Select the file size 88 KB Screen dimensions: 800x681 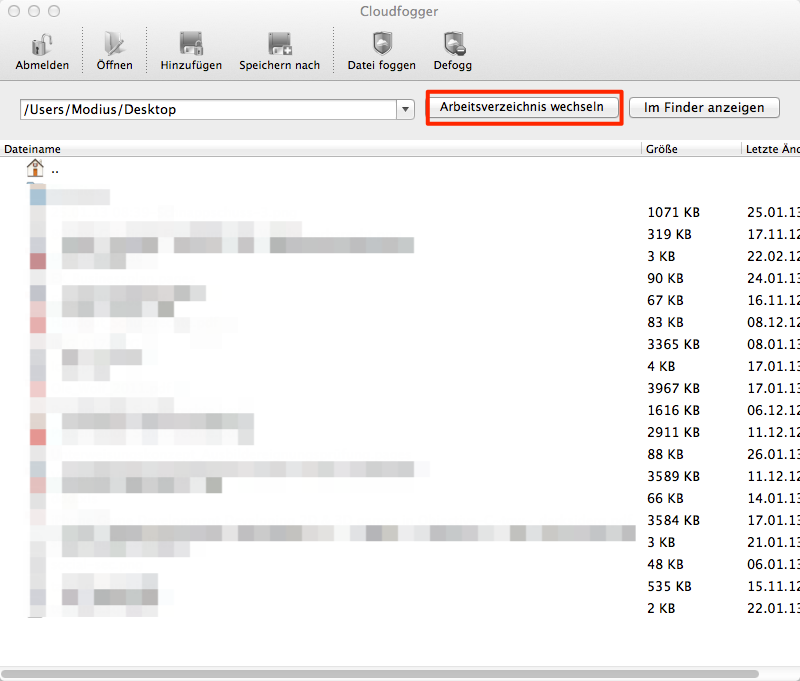(665, 454)
